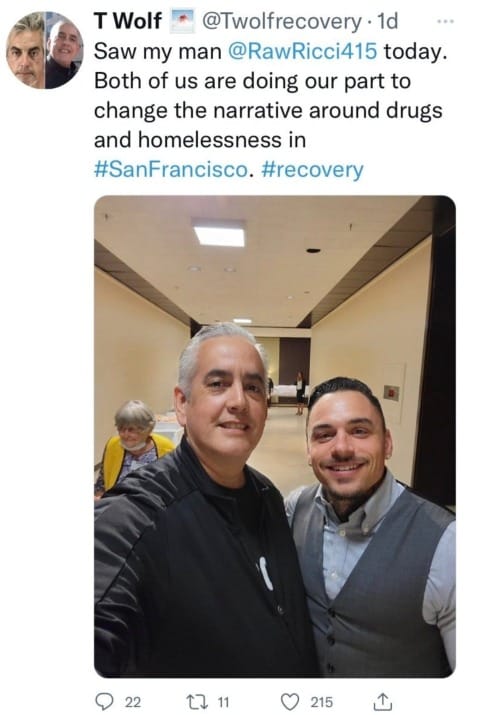Open the @RawRicci415 mention link
This screenshot has height=715, width=480.
click(x=302, y=51)
